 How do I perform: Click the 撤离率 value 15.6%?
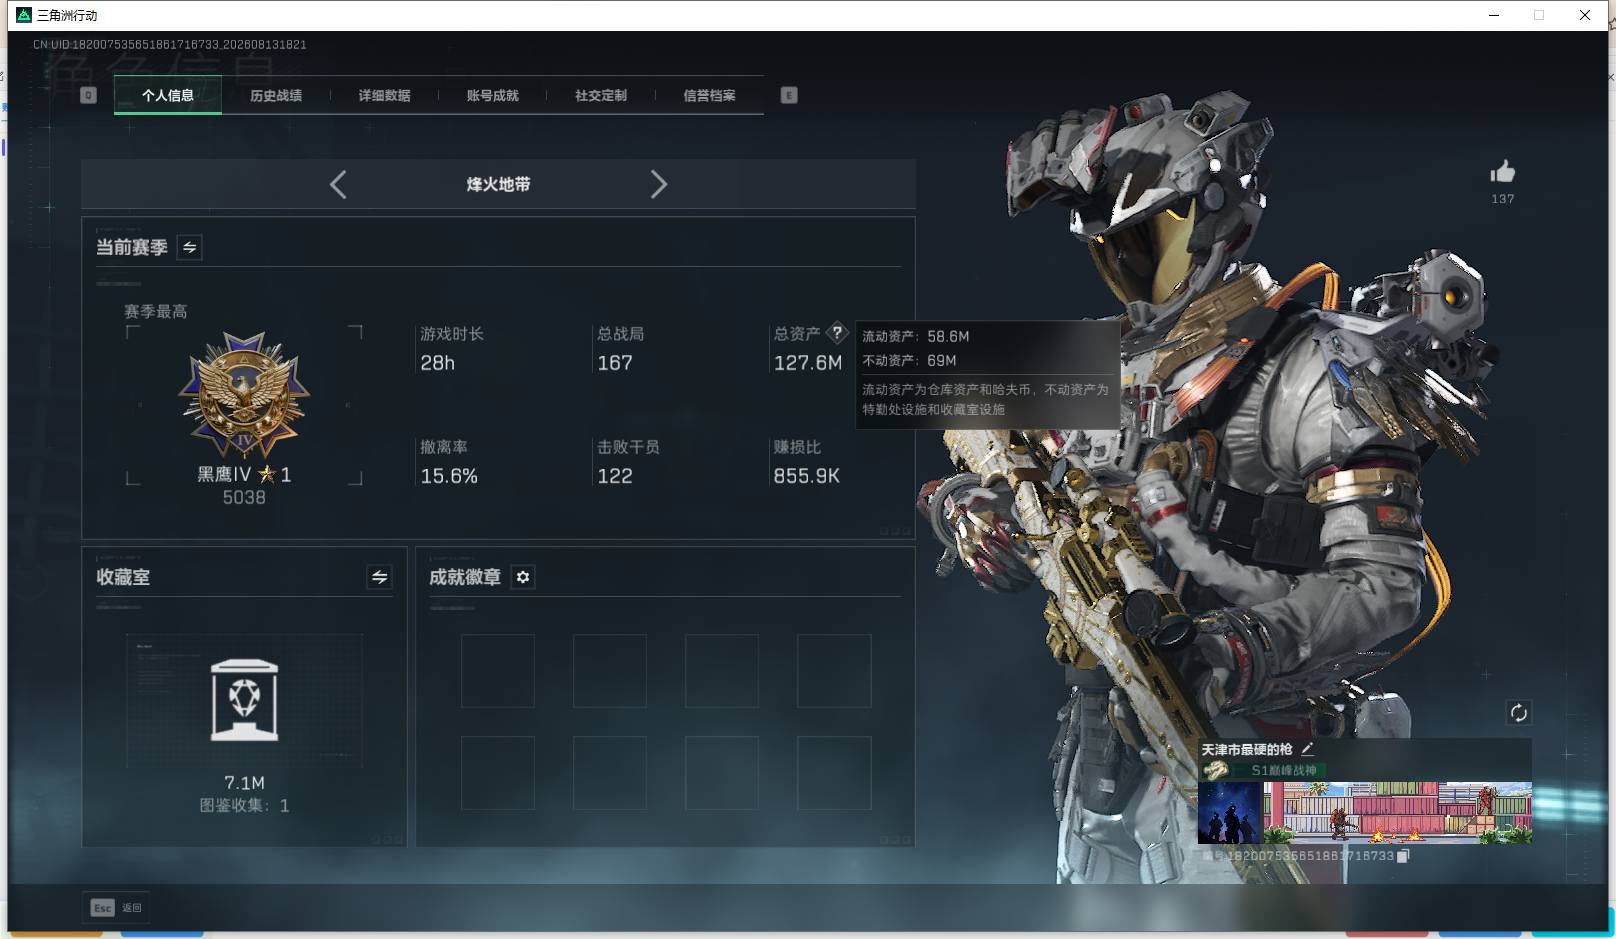(x=449, y=476)
